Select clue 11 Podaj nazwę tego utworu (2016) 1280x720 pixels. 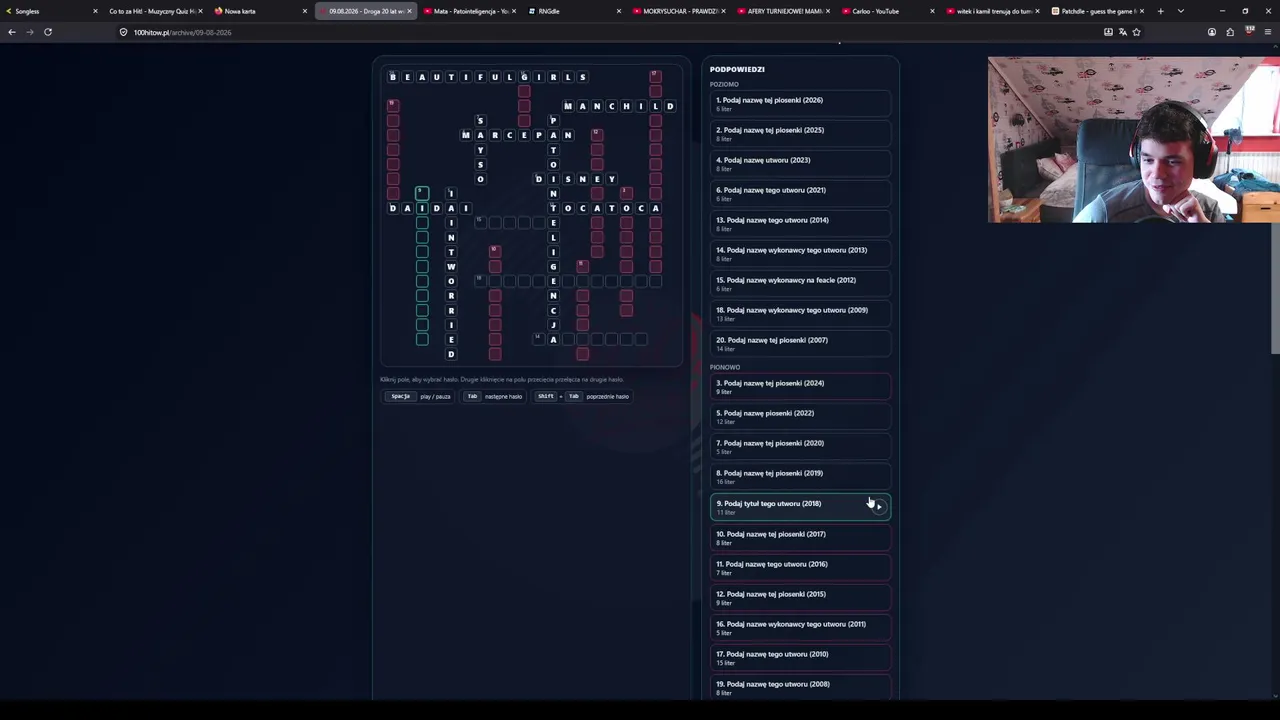pyautogui.click(x=800, y=567)
